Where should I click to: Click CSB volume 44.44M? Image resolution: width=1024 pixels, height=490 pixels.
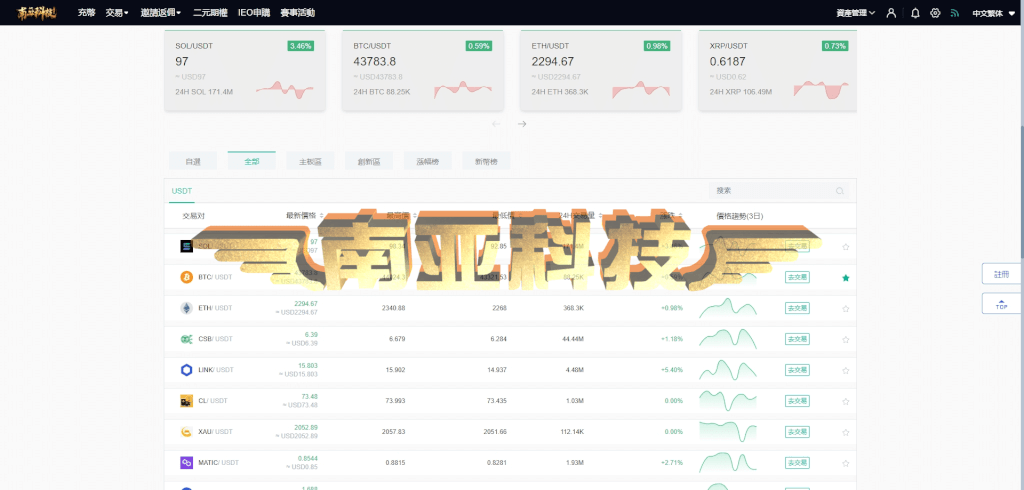click(x=571, y=339)
